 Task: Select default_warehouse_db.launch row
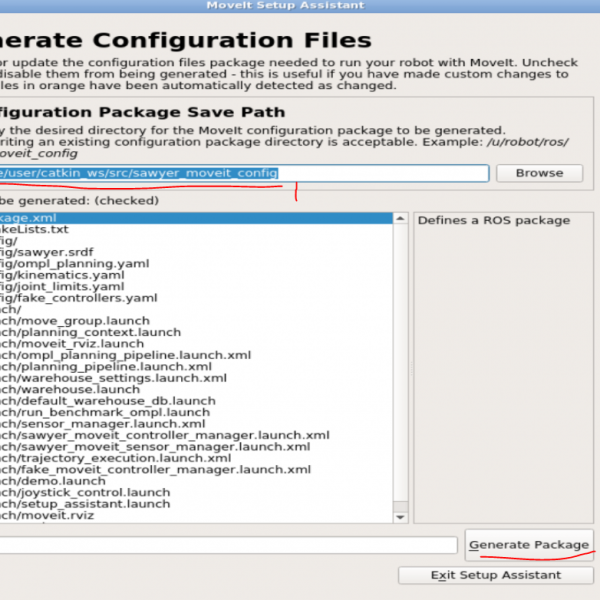[x=196, y=401]
